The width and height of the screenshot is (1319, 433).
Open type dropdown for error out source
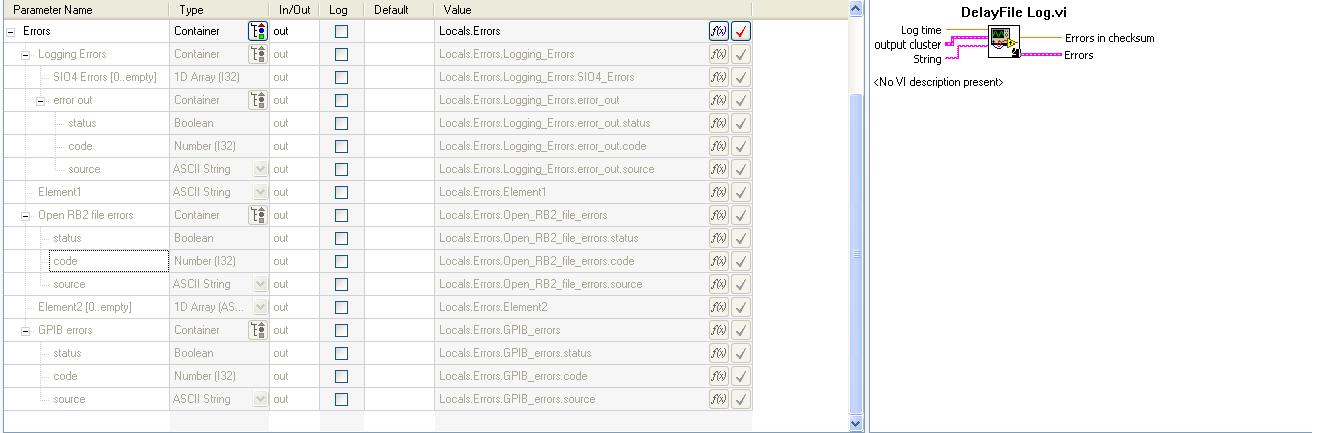[261, 169]
